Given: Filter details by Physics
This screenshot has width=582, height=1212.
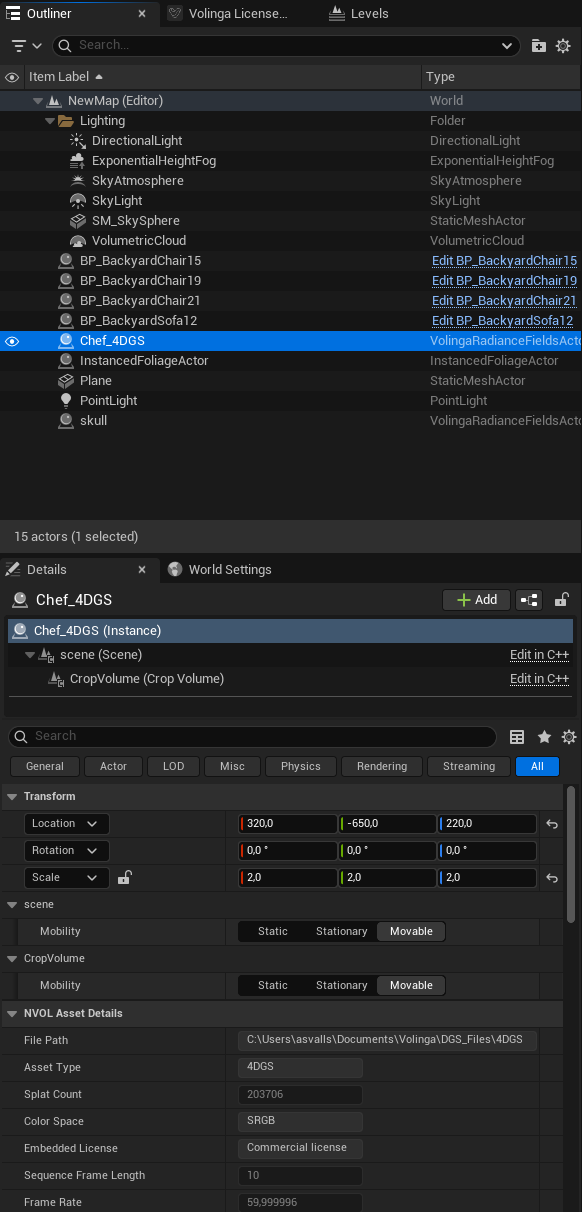Looking at the screenshot, I should pyautogui.click(x=300, y=766).
